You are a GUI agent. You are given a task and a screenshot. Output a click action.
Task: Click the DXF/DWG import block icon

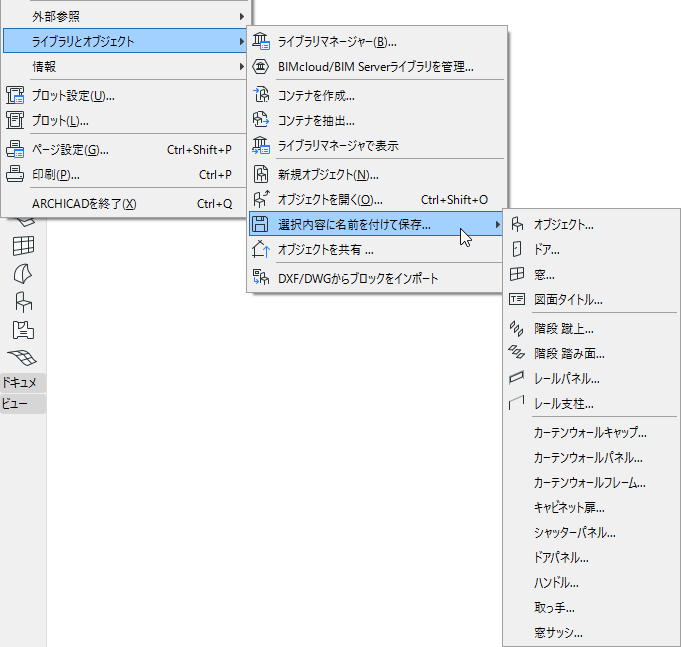point(261,277)
